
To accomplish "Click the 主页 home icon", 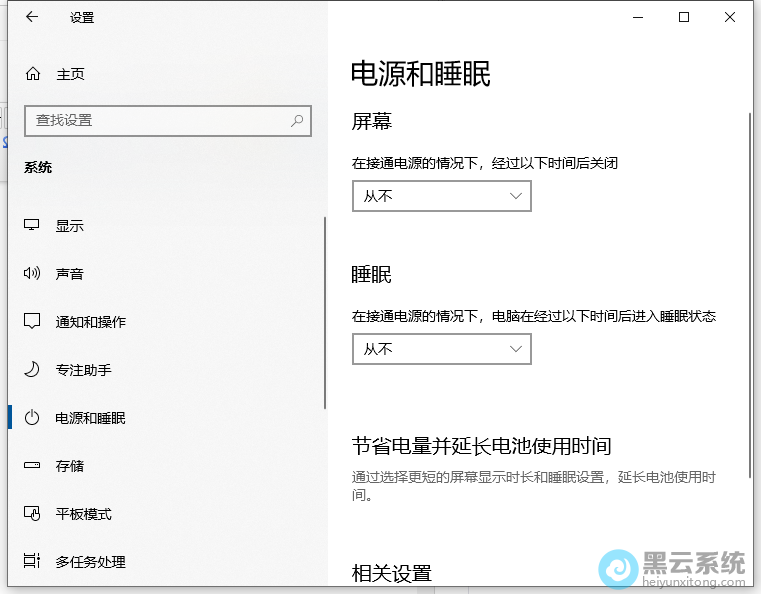I will click(x=33, y=74).
